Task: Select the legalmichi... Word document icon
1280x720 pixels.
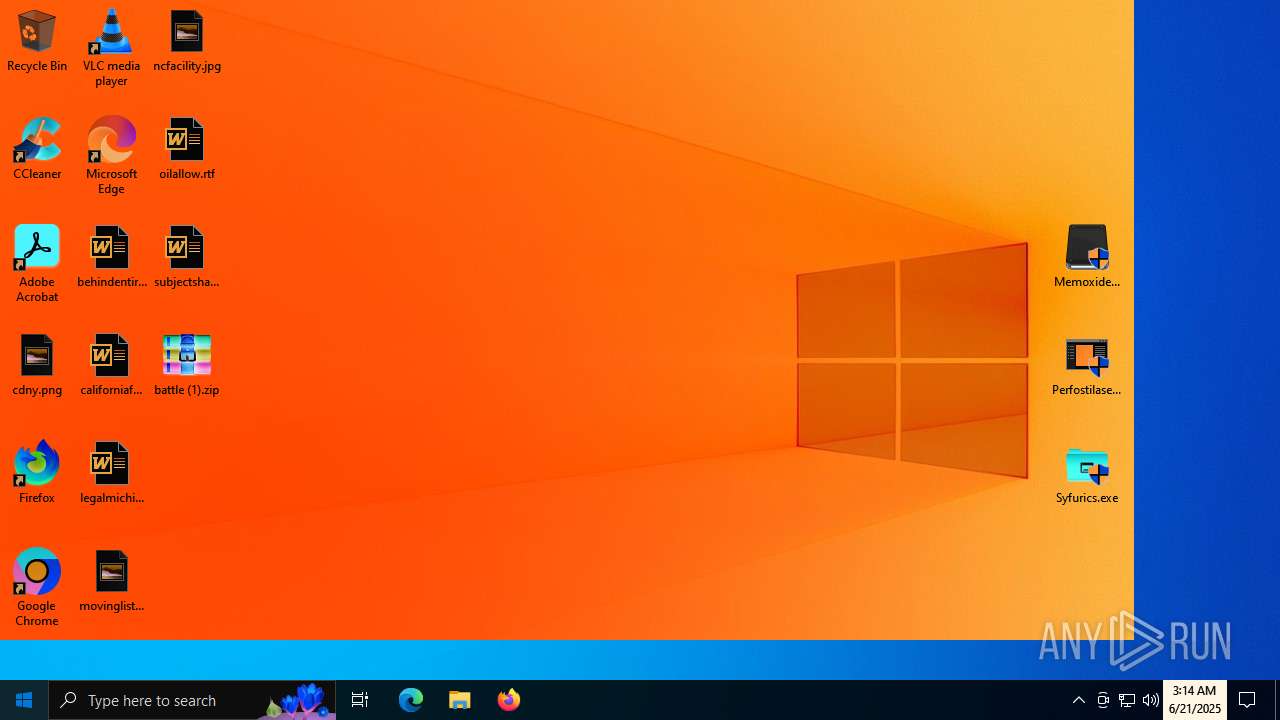Action: coord(111,474)
